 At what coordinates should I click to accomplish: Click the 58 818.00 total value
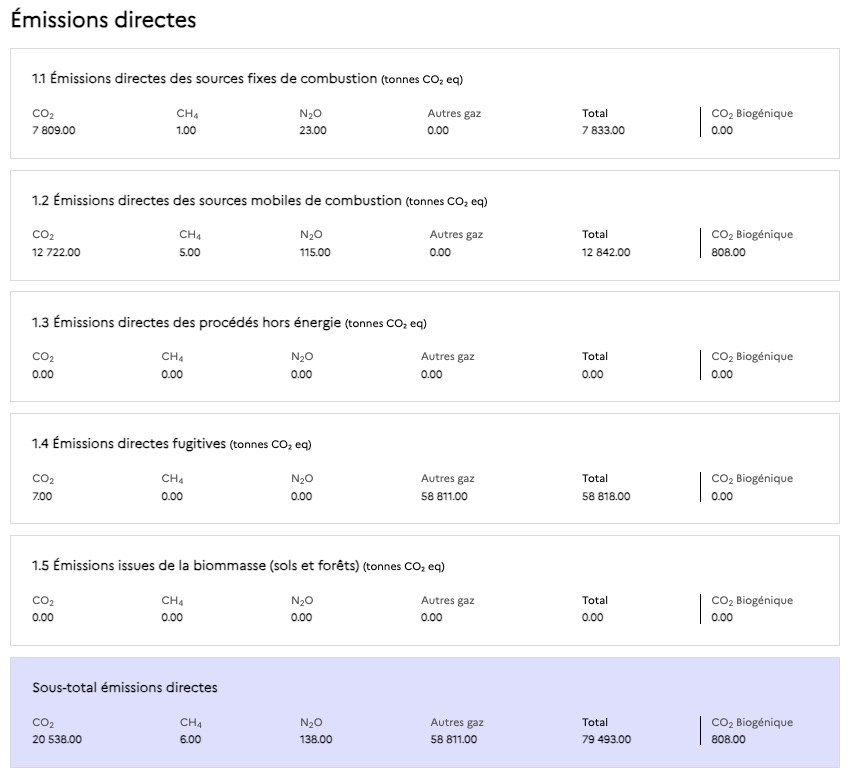[606, 497]
